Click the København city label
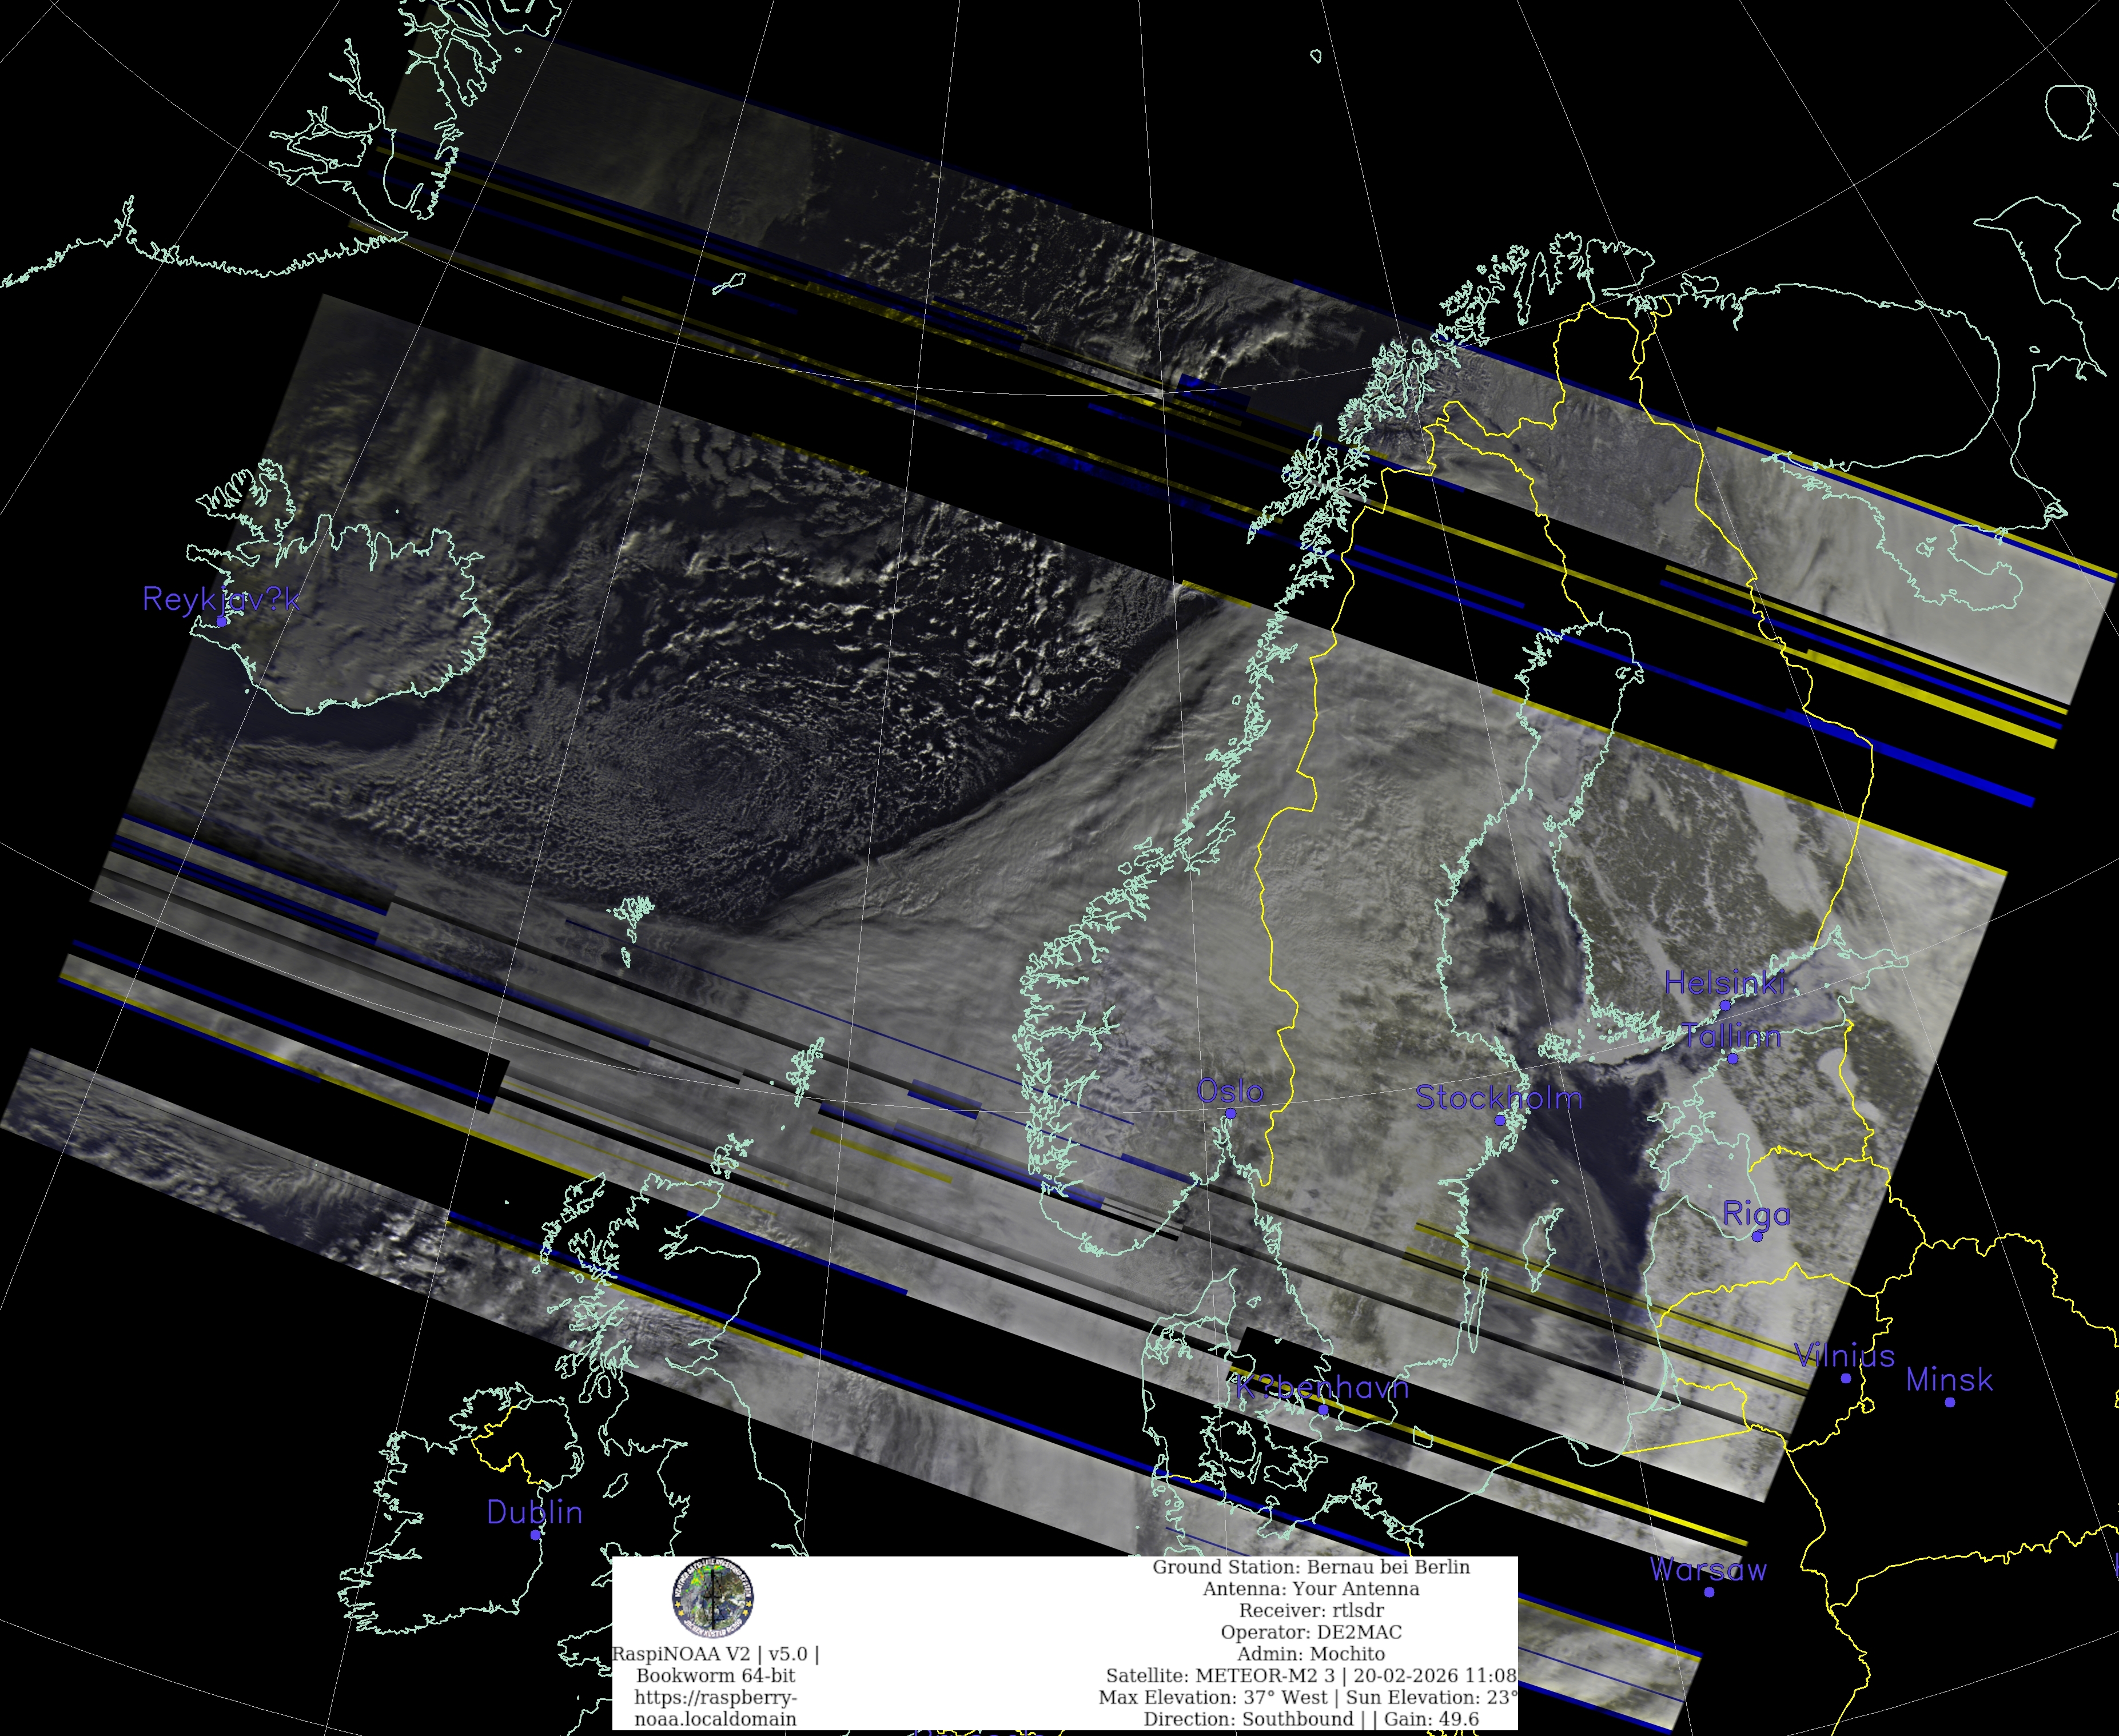The width and height of the screenshot is (2119, 1736). click(1322, 1388)
